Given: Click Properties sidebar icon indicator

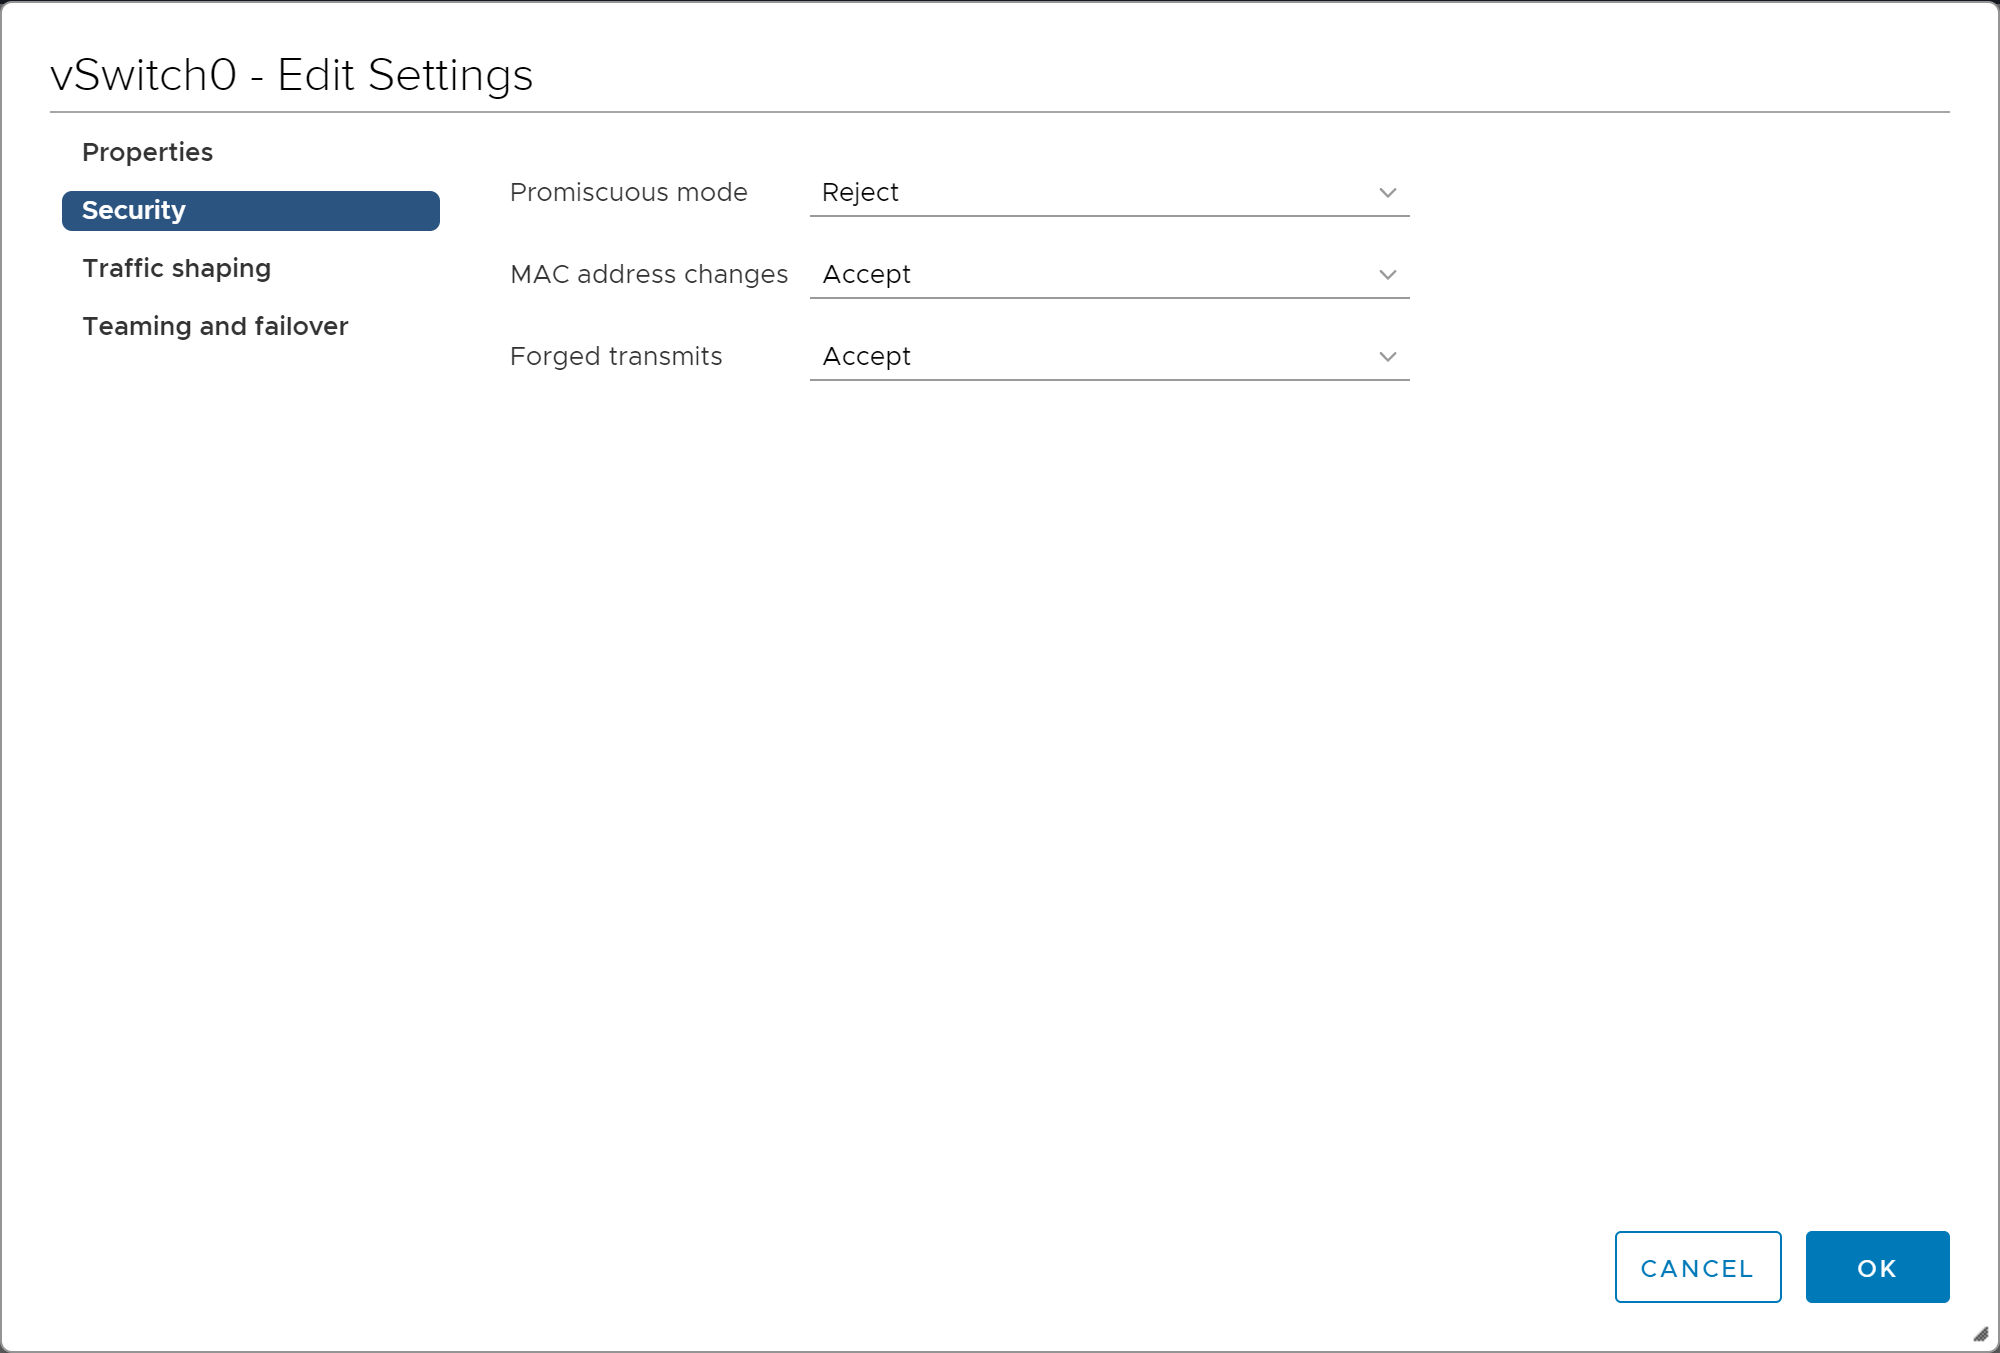Looking at the screenshot, I should [148, 151].
